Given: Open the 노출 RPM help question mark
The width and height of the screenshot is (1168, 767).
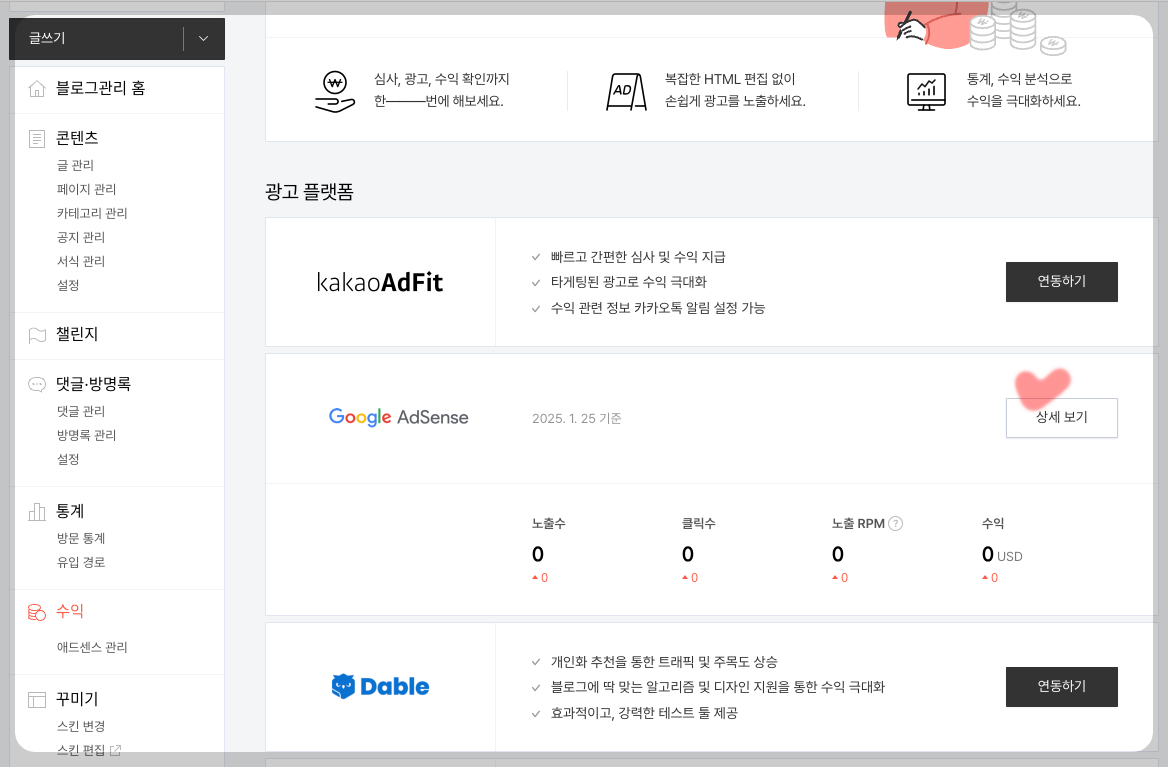Looking at the screenshot, I should coord(895,523).
